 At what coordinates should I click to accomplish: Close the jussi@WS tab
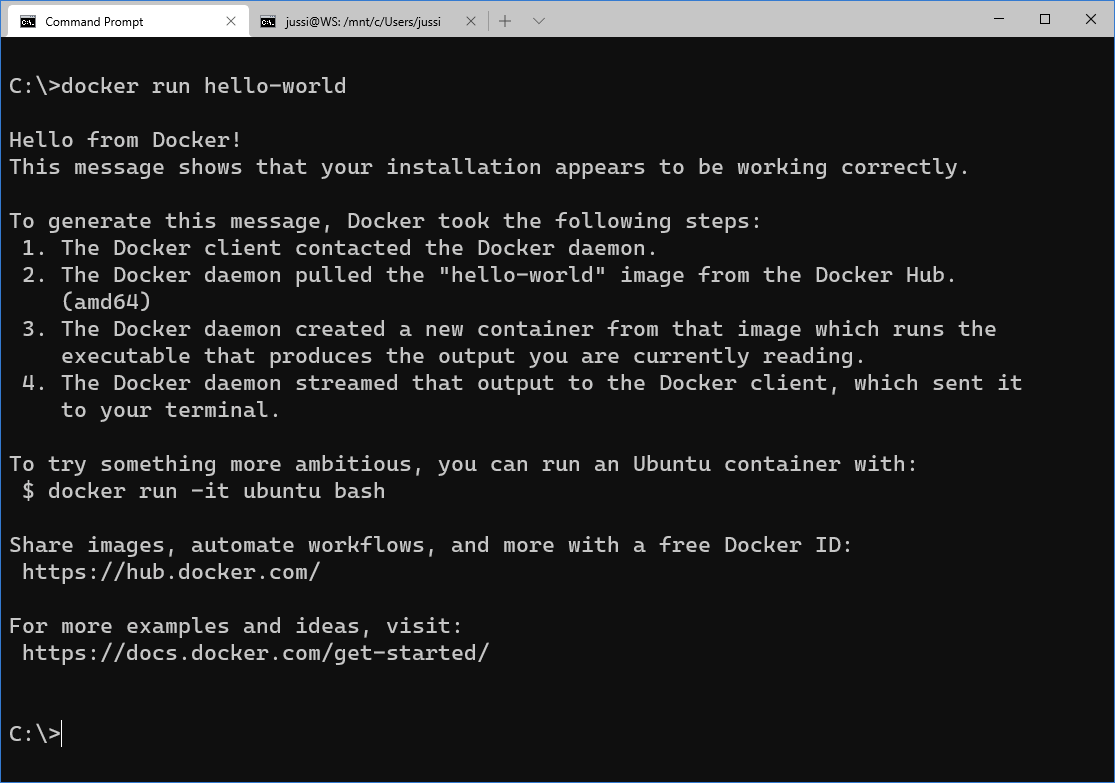pyautogui.click(x=470, y=21)
